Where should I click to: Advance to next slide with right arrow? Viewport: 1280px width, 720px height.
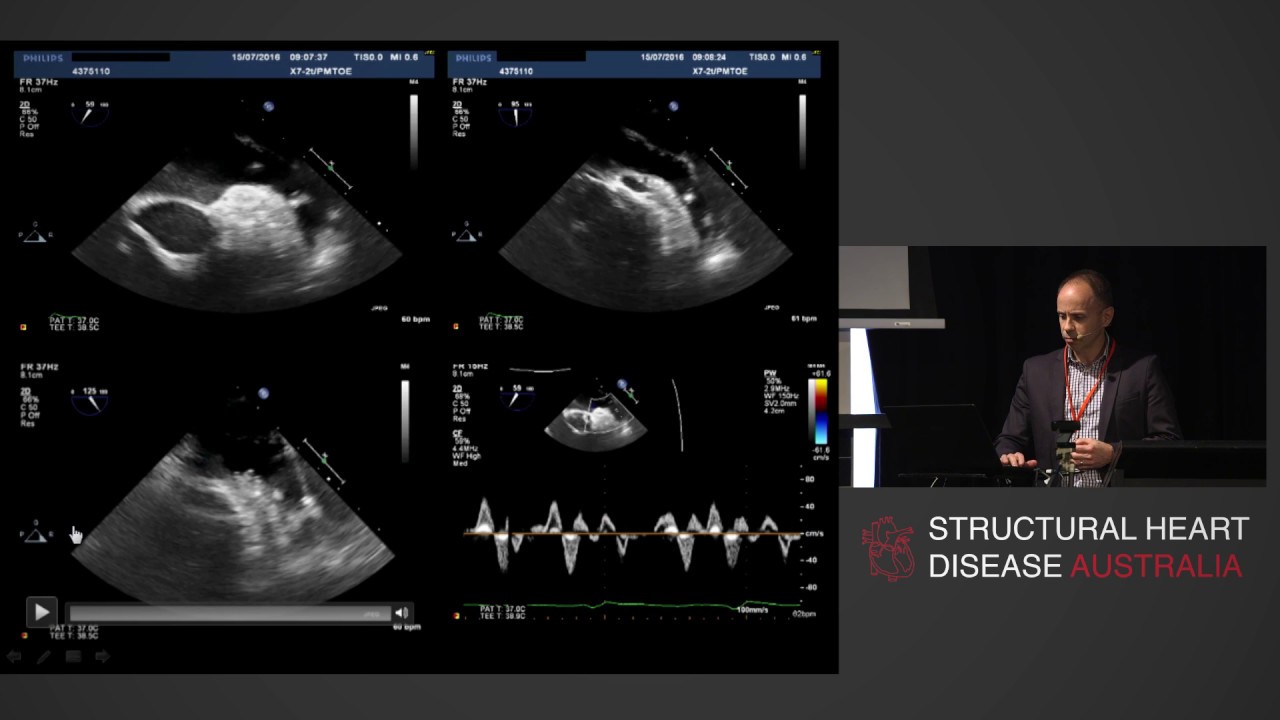pos(102,657)
